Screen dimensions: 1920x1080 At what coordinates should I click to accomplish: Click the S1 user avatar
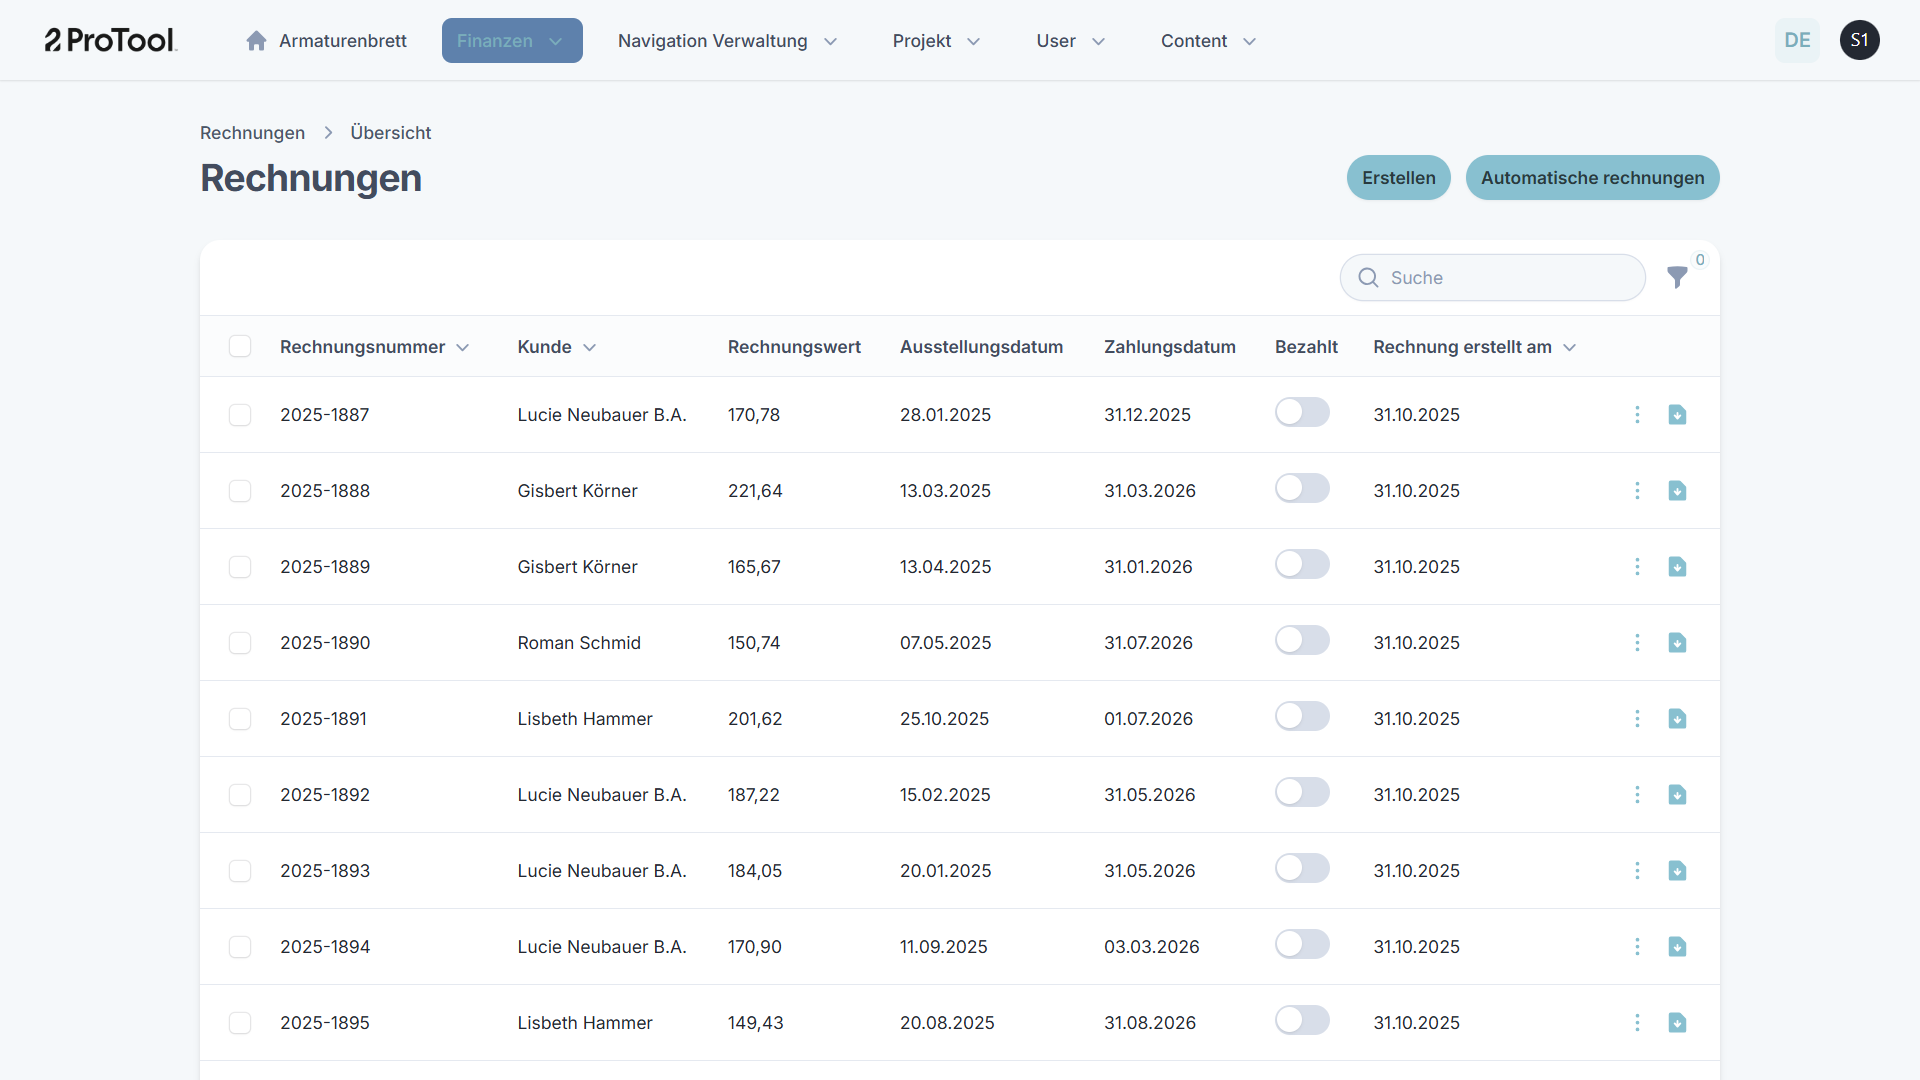click(1859, 41)
